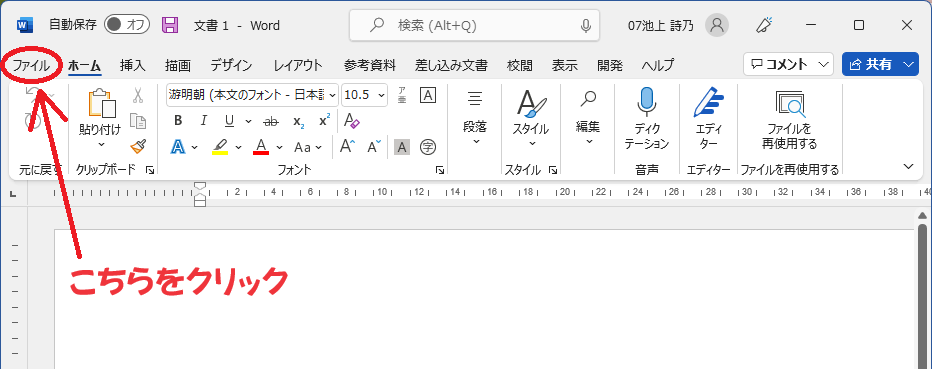This screenshot has width=932, height=369.
Task: Open the デザイン tab
Action: tap(231, 65)
